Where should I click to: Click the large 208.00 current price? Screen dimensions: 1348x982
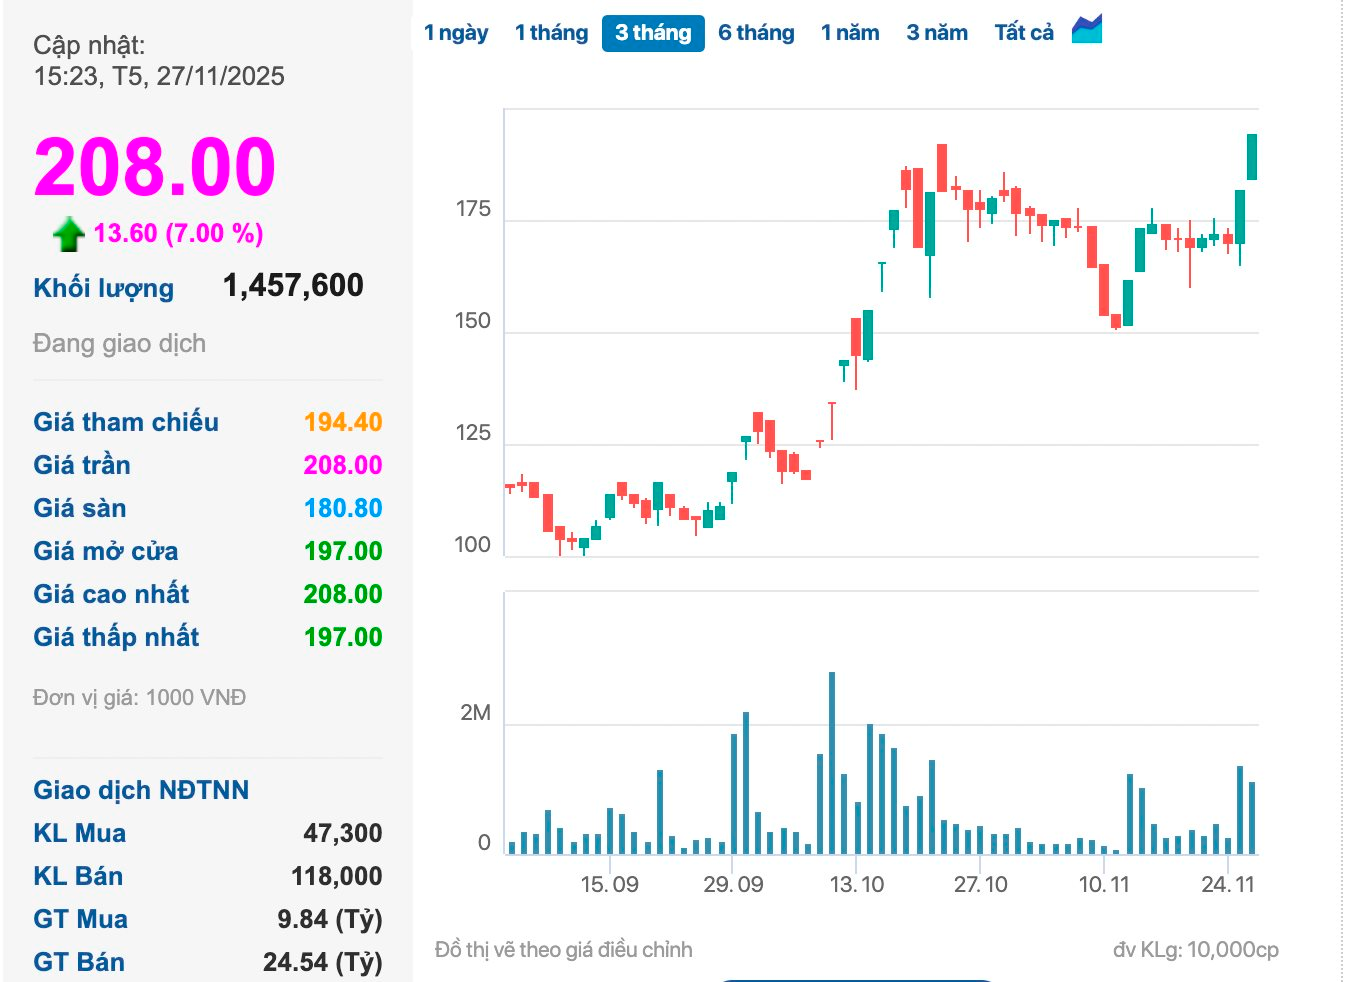point(155,166)
